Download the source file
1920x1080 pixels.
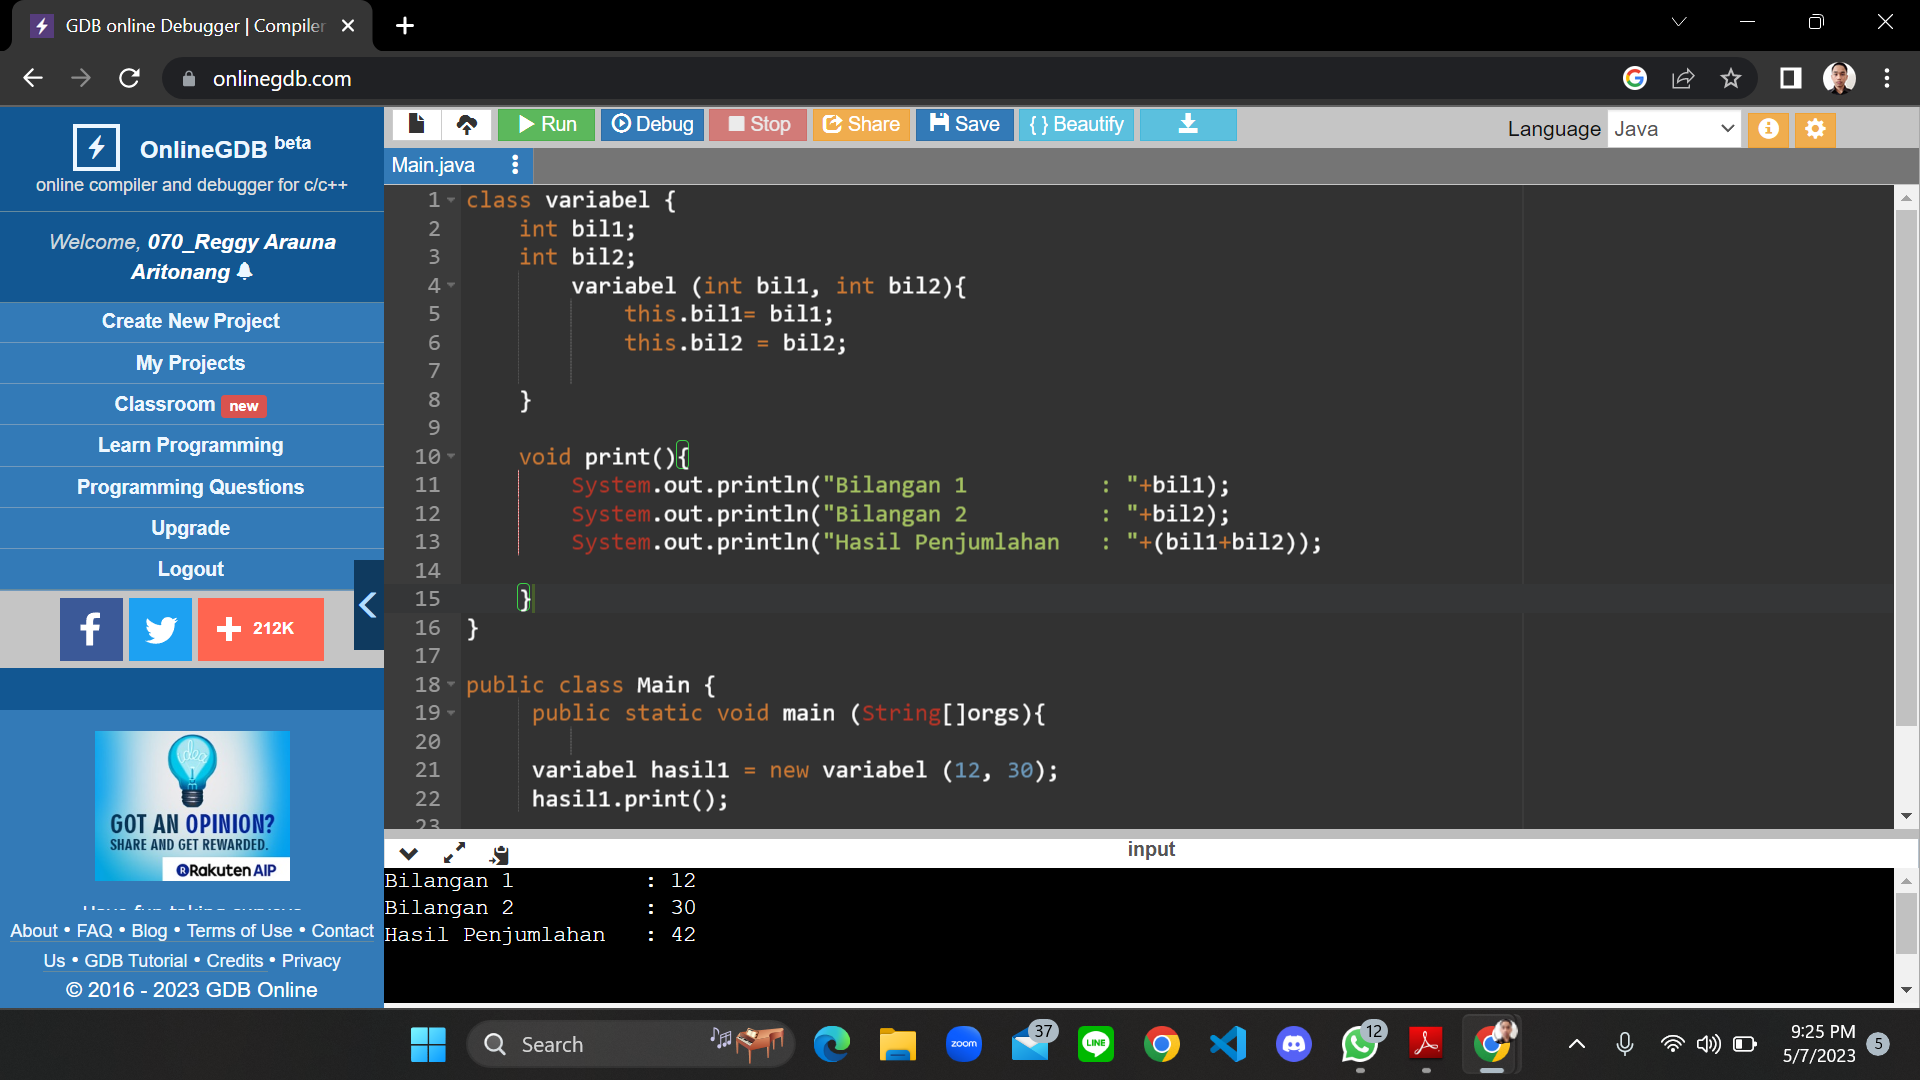[1187, 124]
